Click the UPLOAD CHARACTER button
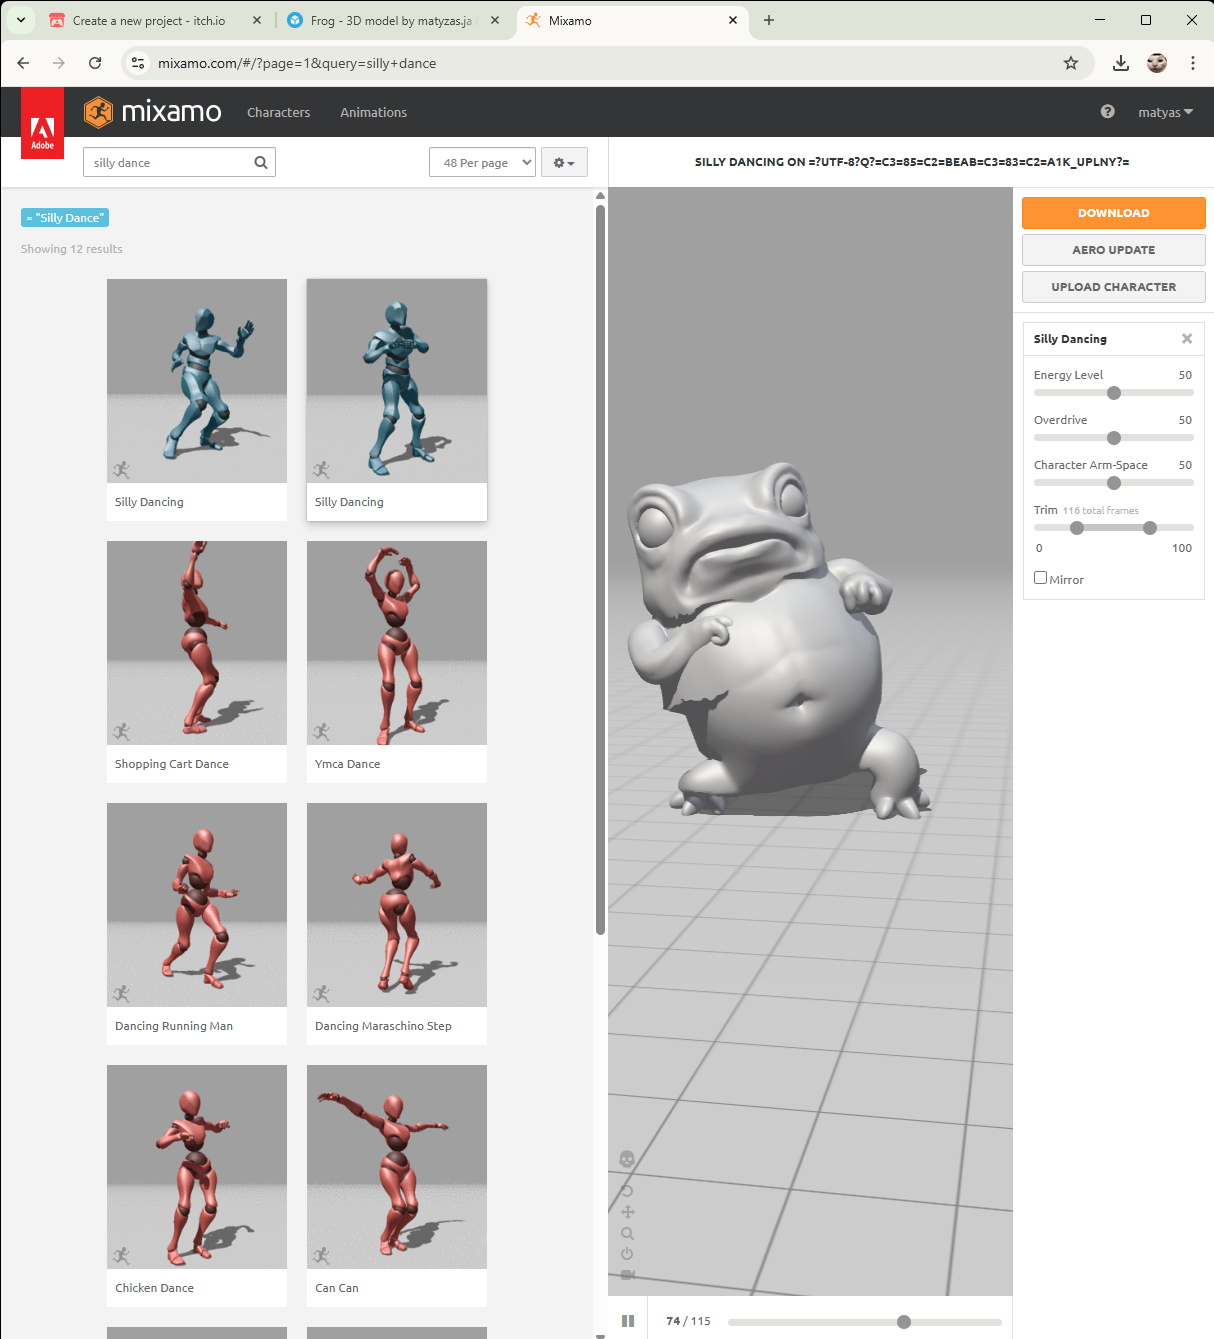Image resolution: width=1214 pixels, height=1339 pixels. [1113, 287]
